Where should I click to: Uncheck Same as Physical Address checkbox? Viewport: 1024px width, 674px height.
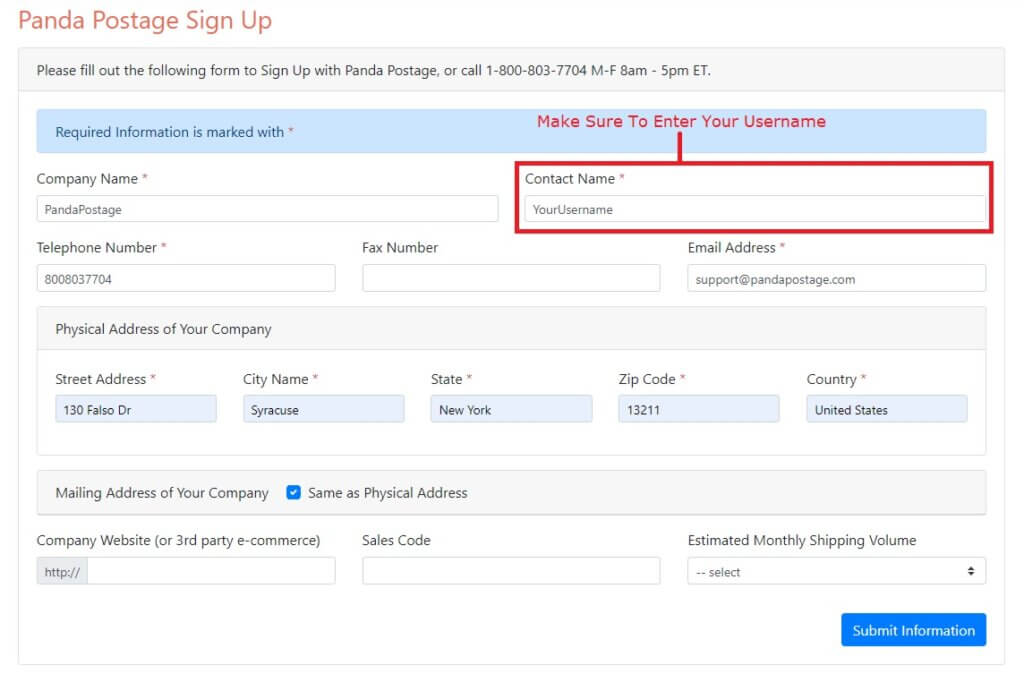294,492
